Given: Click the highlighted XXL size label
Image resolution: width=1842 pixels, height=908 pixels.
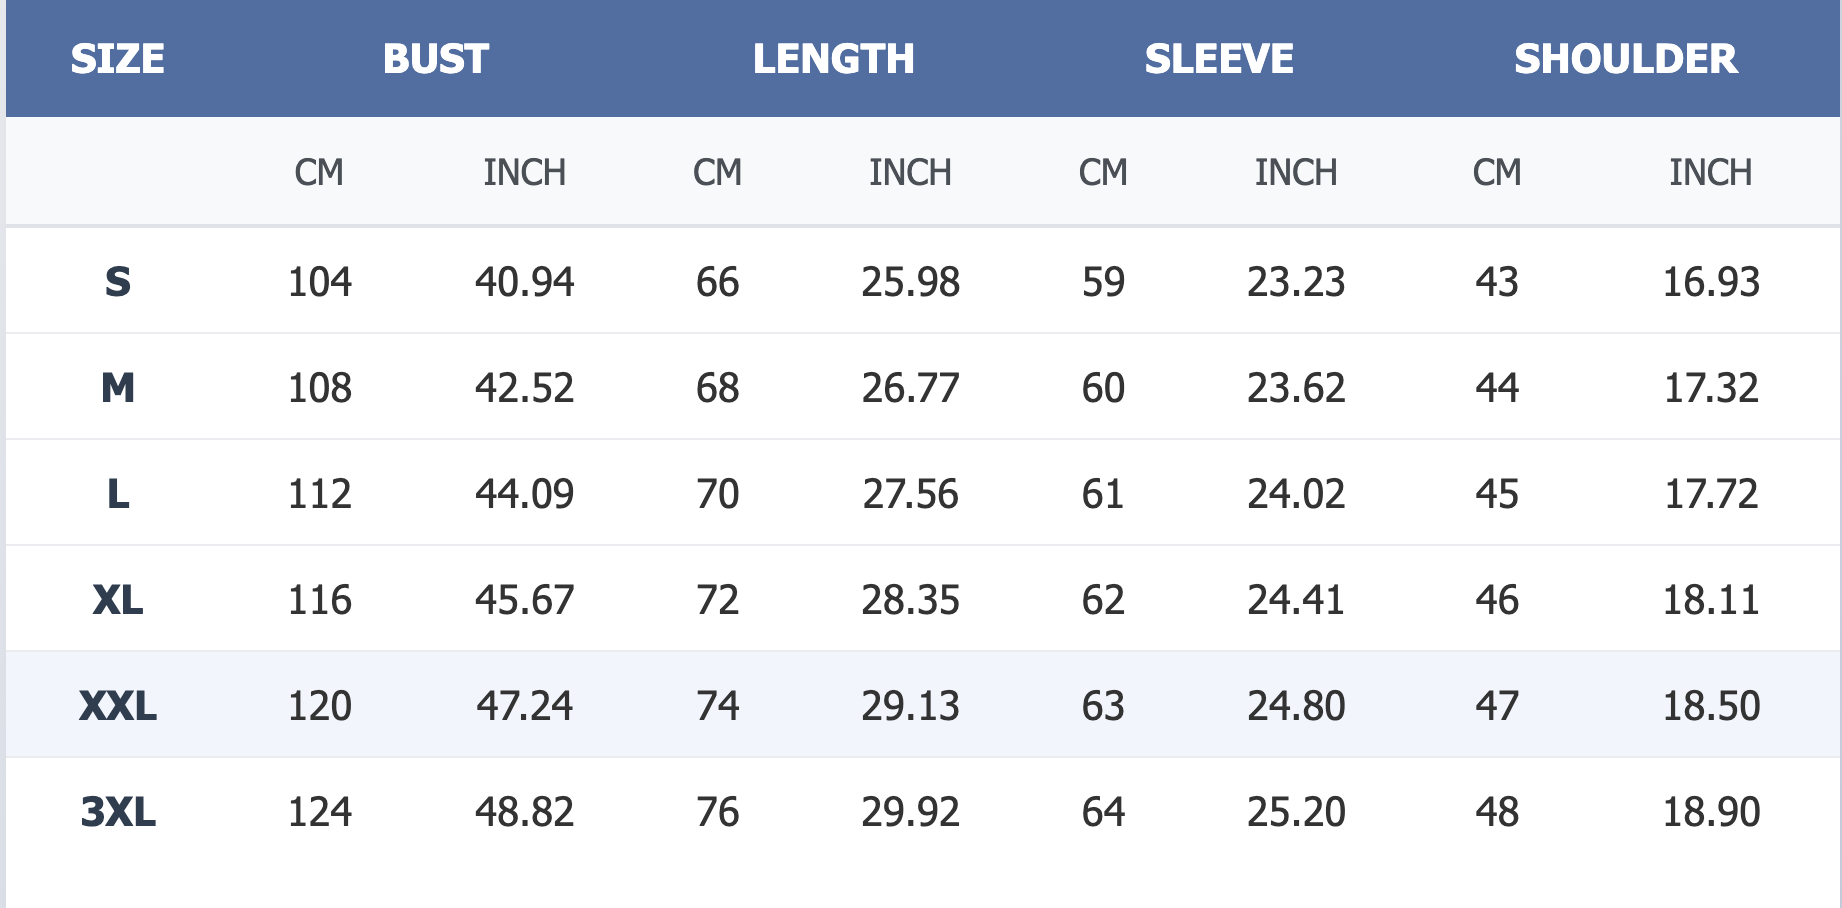Looking at the screenshot, I should click(118, 706).
